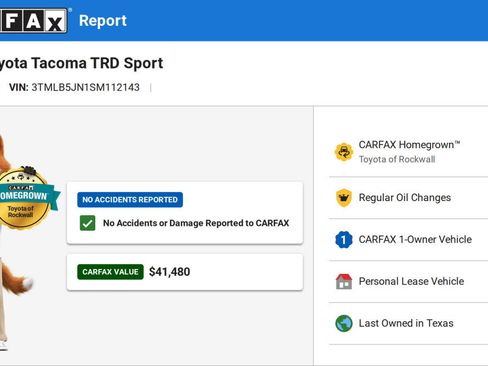Click the Personal Lease house icon

pyautogui.click(x=344, y=282)
